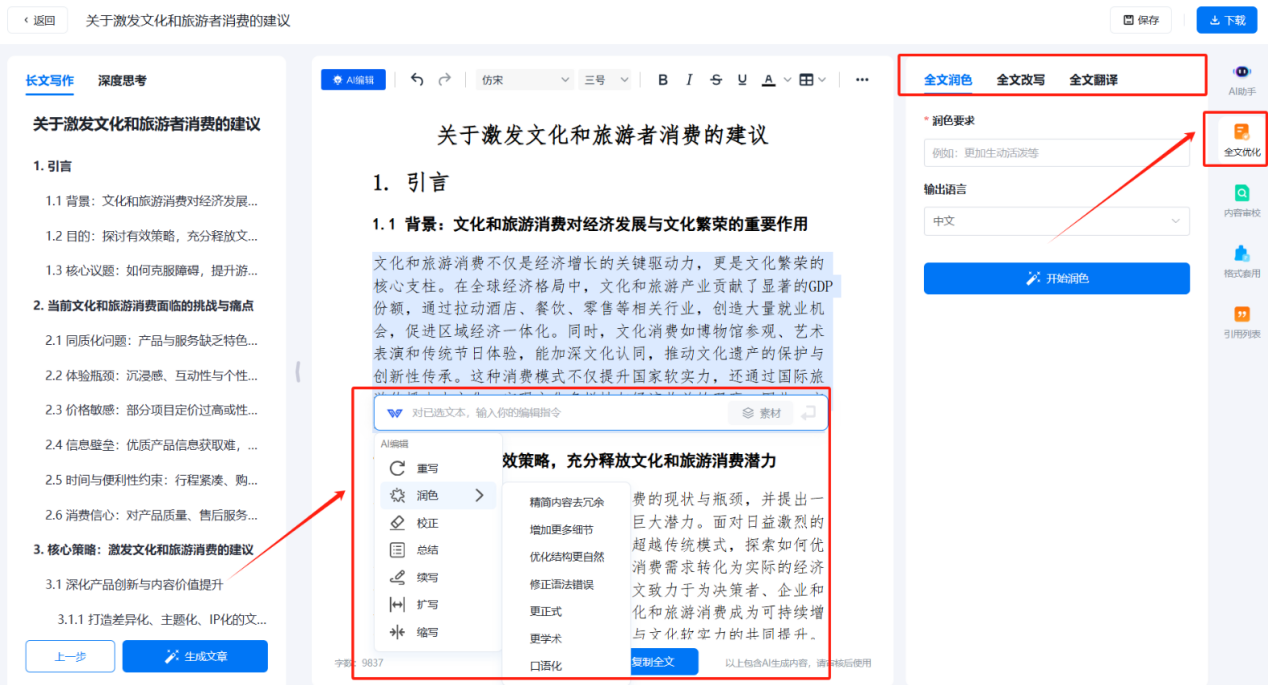Toggle underline formatting

click(742, 80)
